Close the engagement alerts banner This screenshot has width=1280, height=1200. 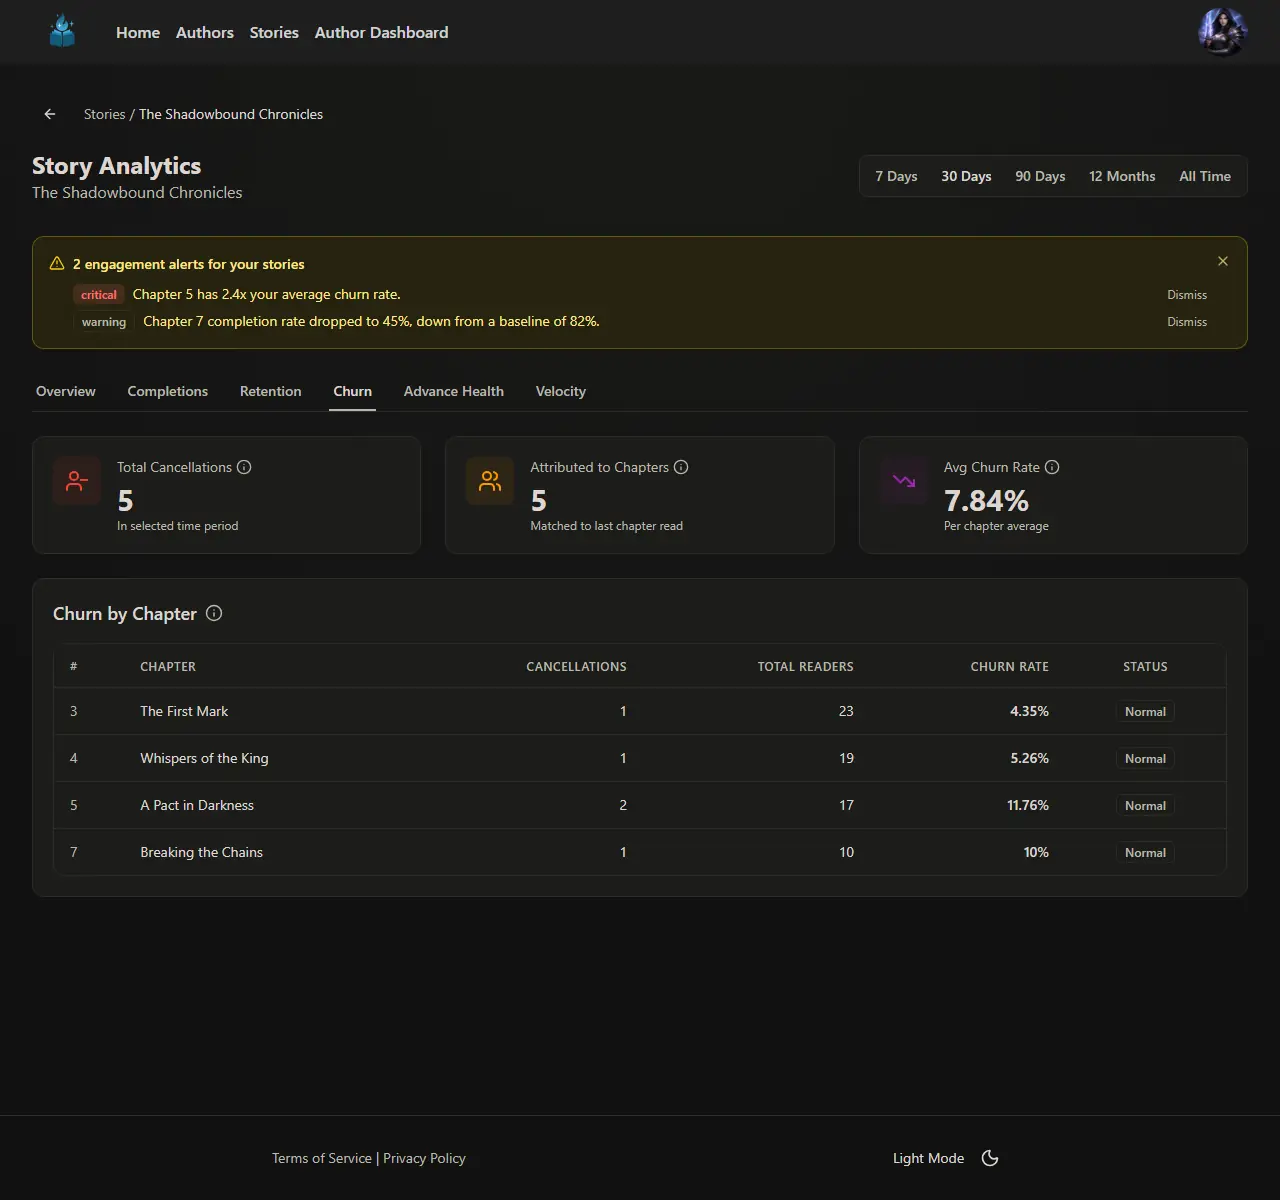click(1222, 261)
